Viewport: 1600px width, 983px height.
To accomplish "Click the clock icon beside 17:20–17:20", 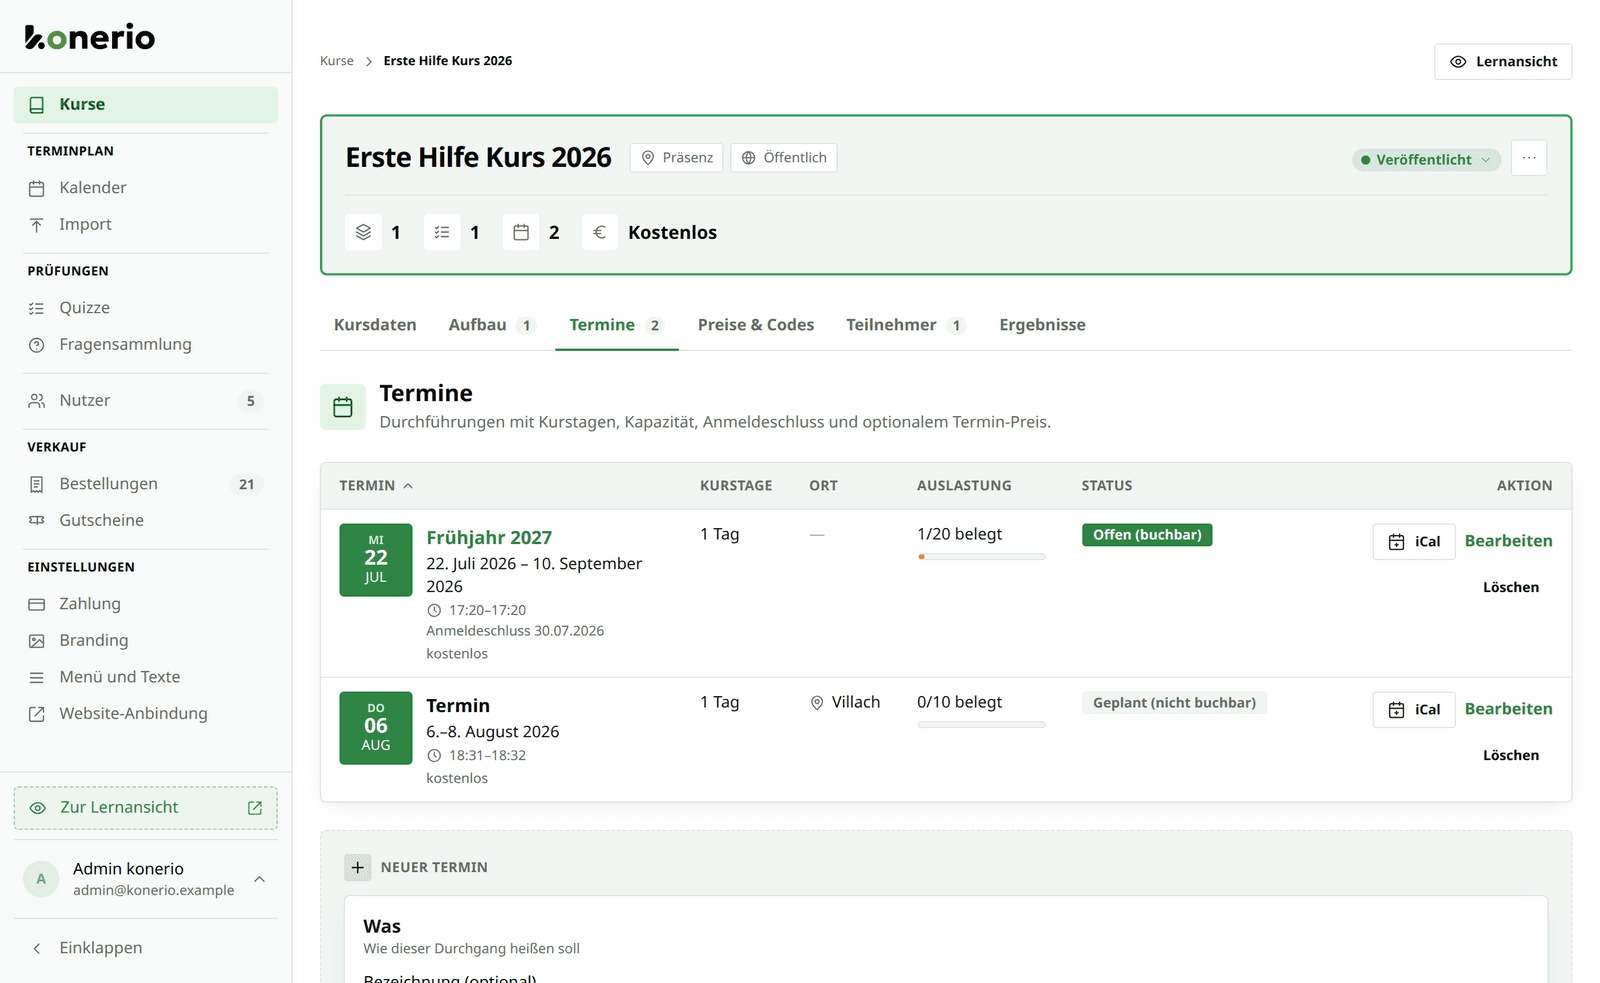I will (x=434, y=610).
